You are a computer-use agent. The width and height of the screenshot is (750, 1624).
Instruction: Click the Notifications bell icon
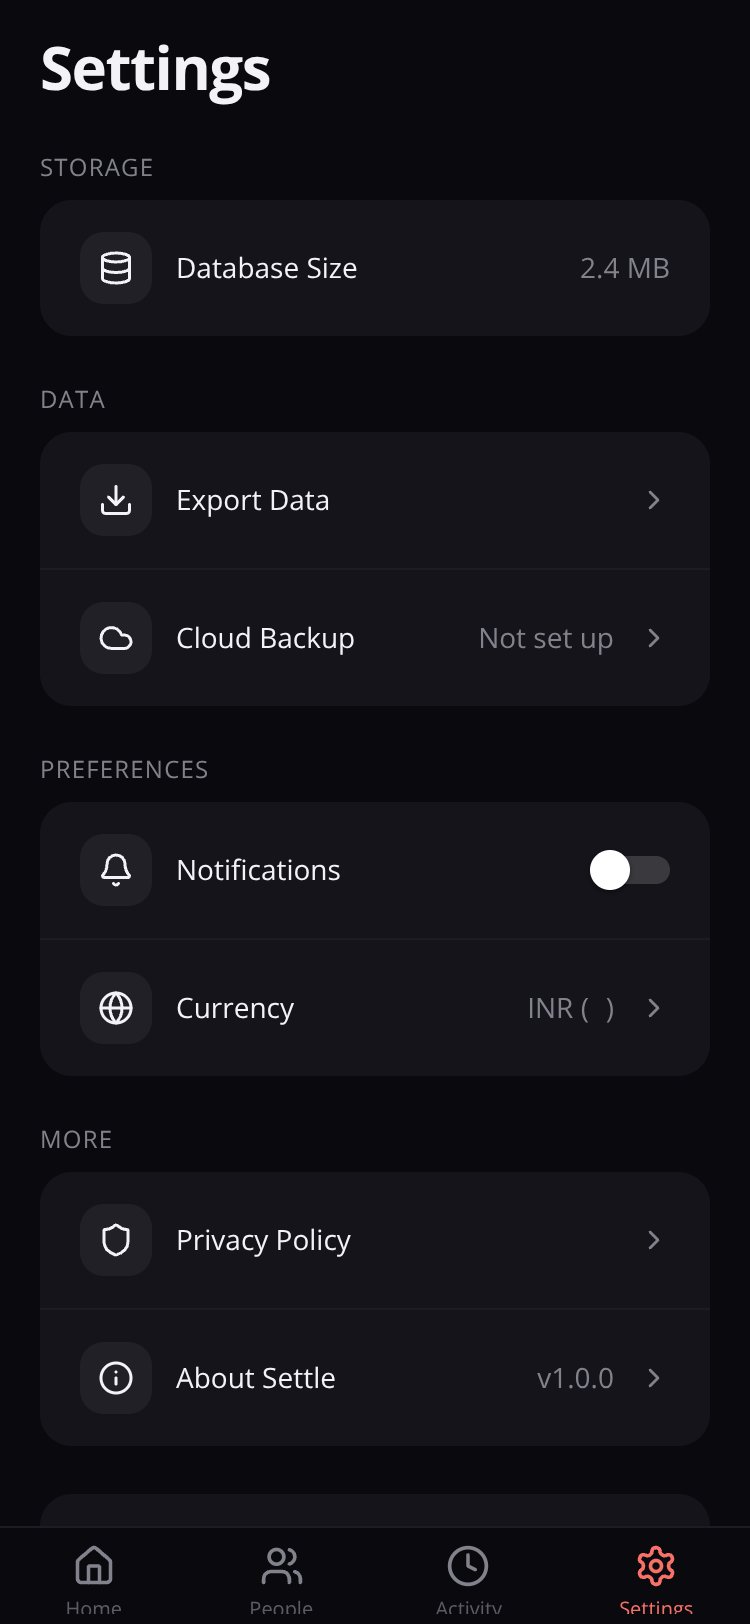(116, 870)
